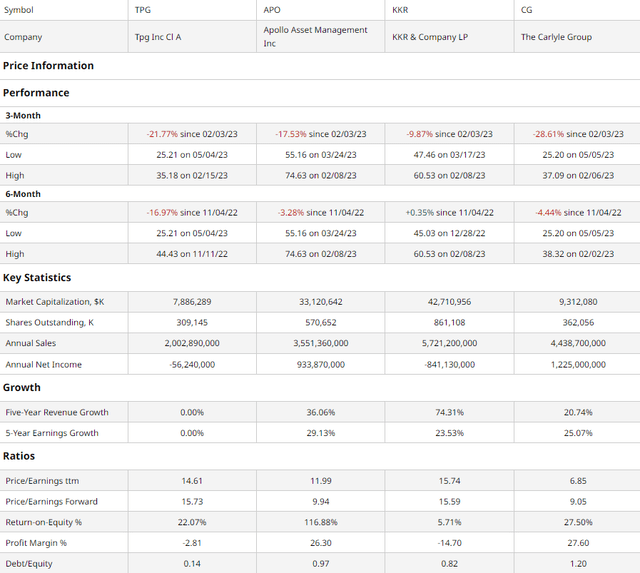Select CG annual sales 4,438,700,000
Screen dimensions: 640x573
578,343
